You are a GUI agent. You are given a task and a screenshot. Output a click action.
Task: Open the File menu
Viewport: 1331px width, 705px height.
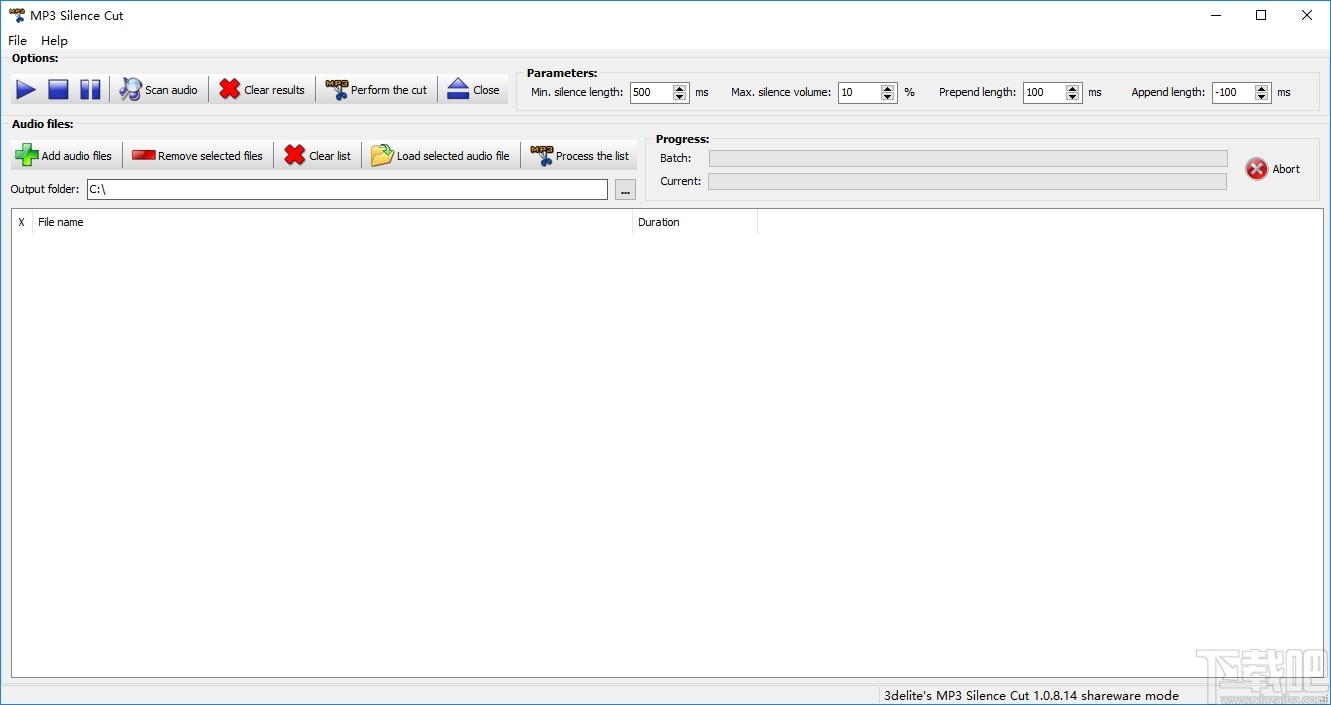tap(18, 41)
